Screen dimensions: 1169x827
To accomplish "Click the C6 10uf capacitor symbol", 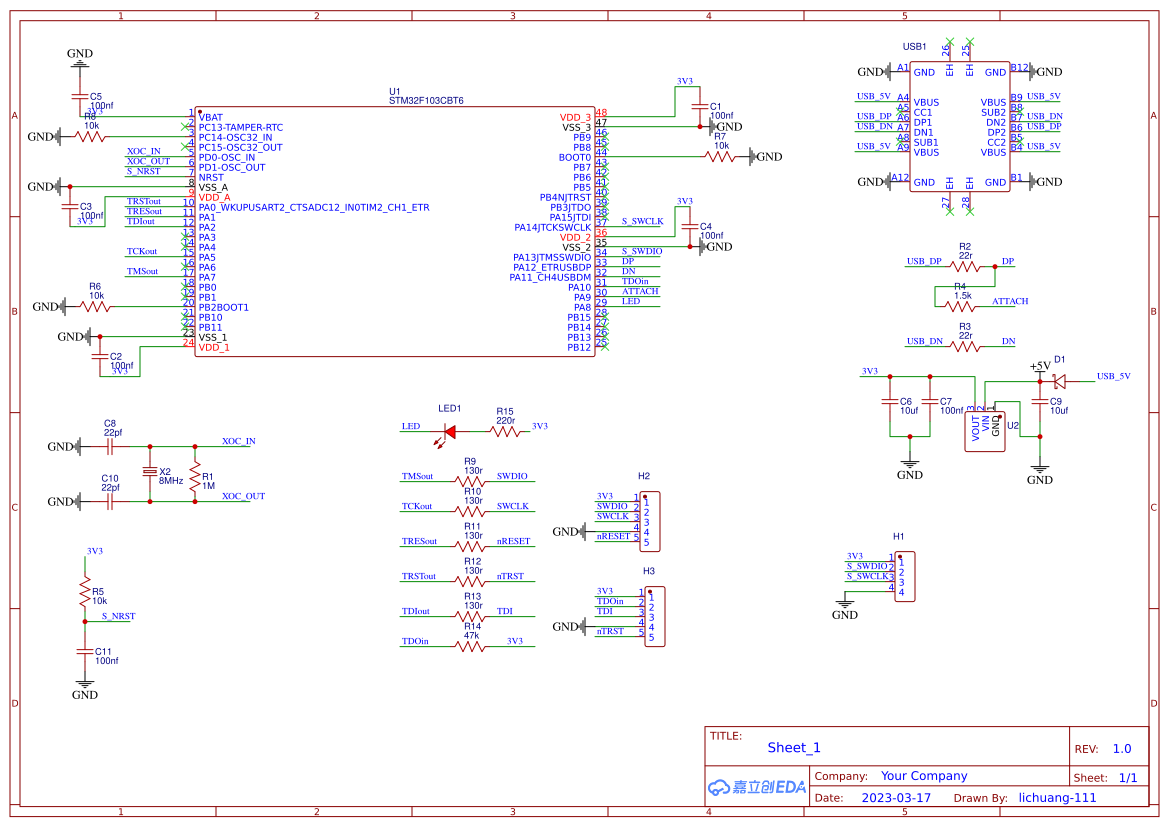I will coord(889,401).
